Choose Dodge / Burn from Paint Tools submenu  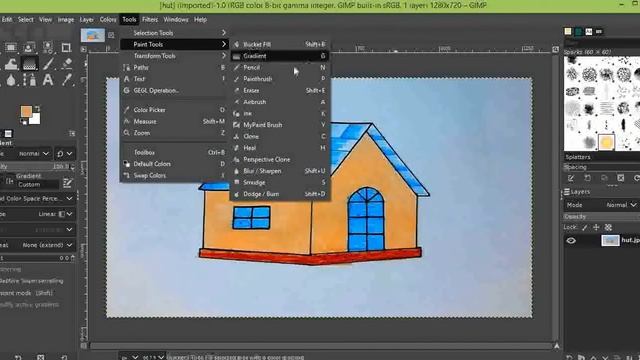[280, 194]
